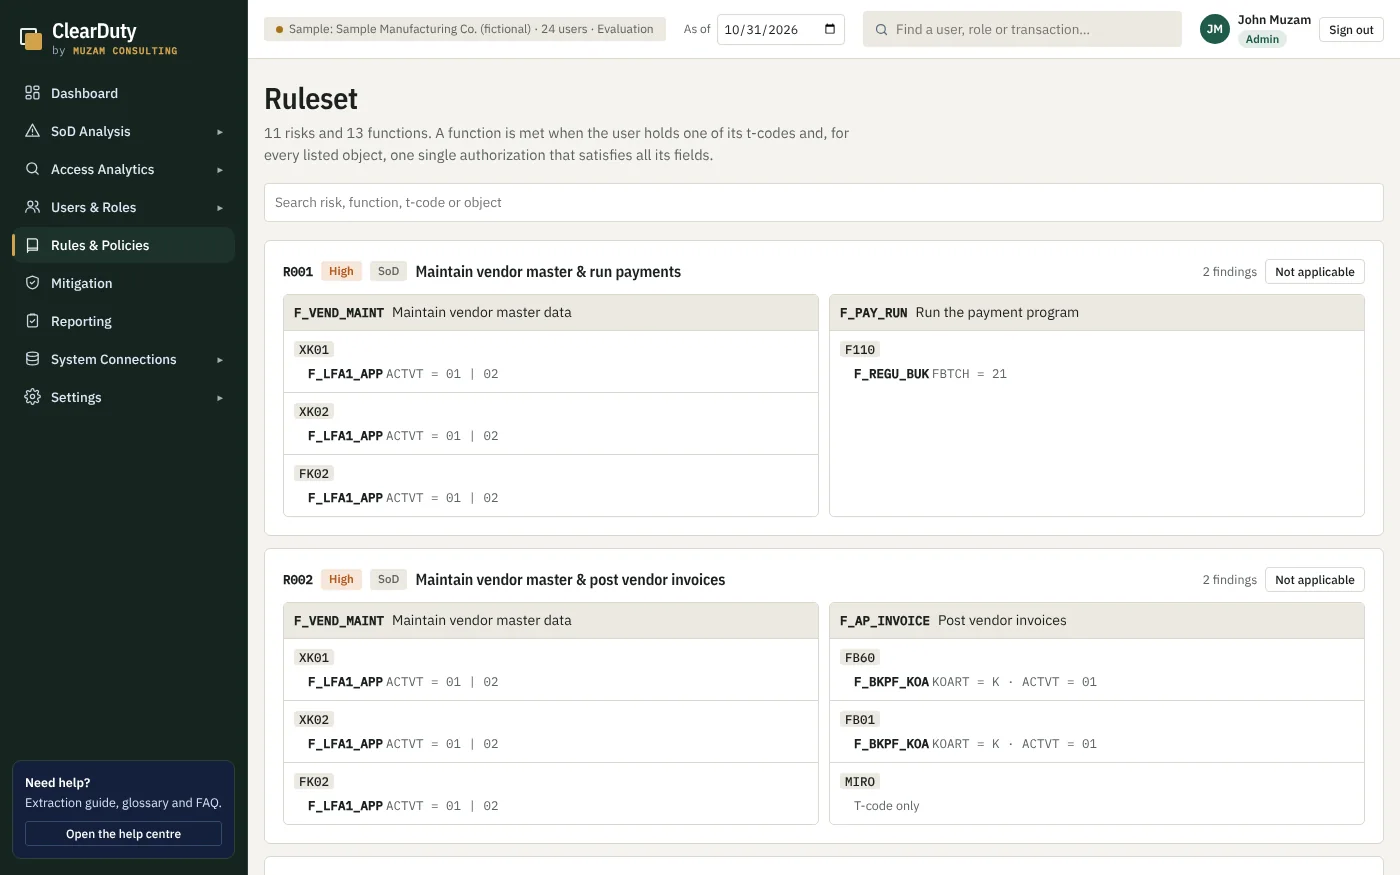
Task: Expand the Settings submenu arrow
Action: point(220,398)
